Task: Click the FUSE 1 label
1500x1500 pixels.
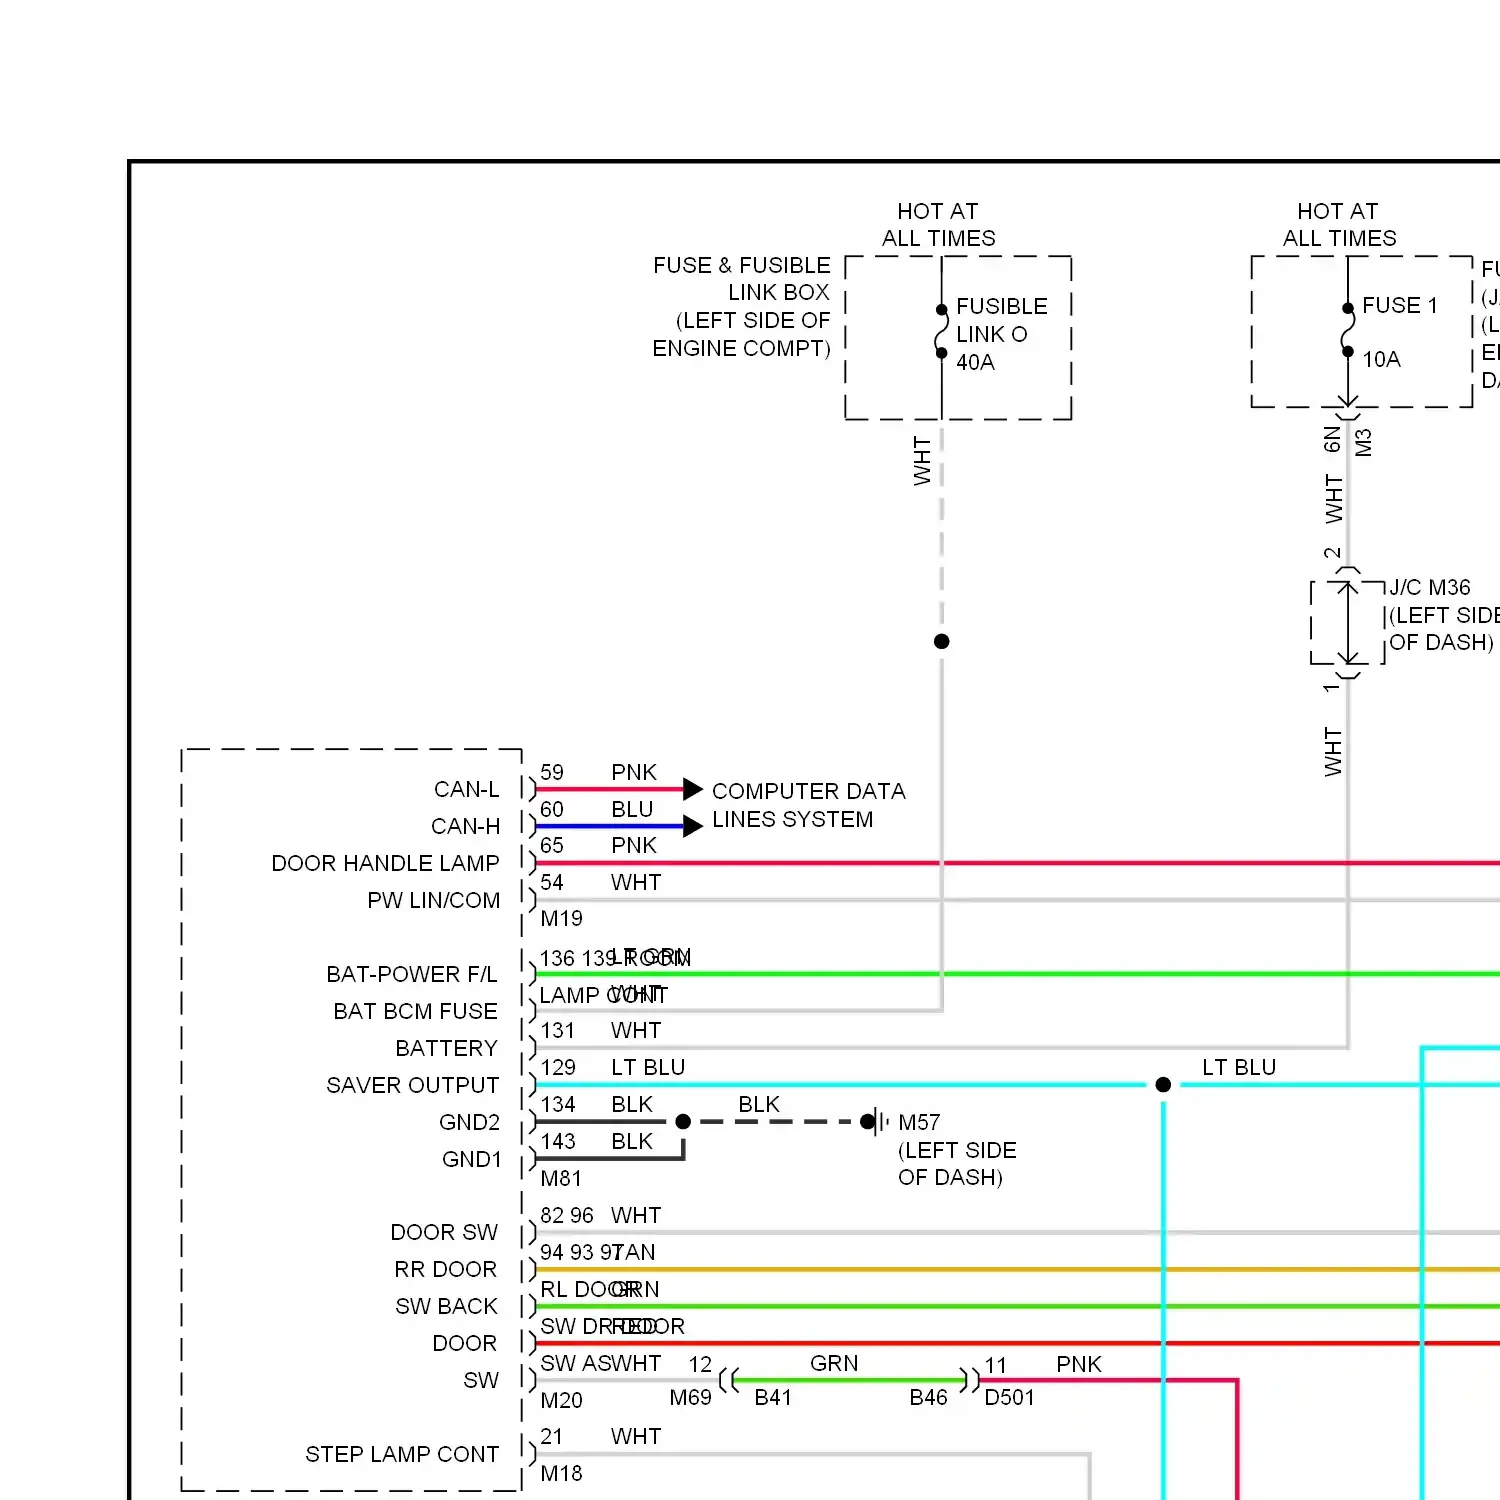Action: [x=1399, y=305]
